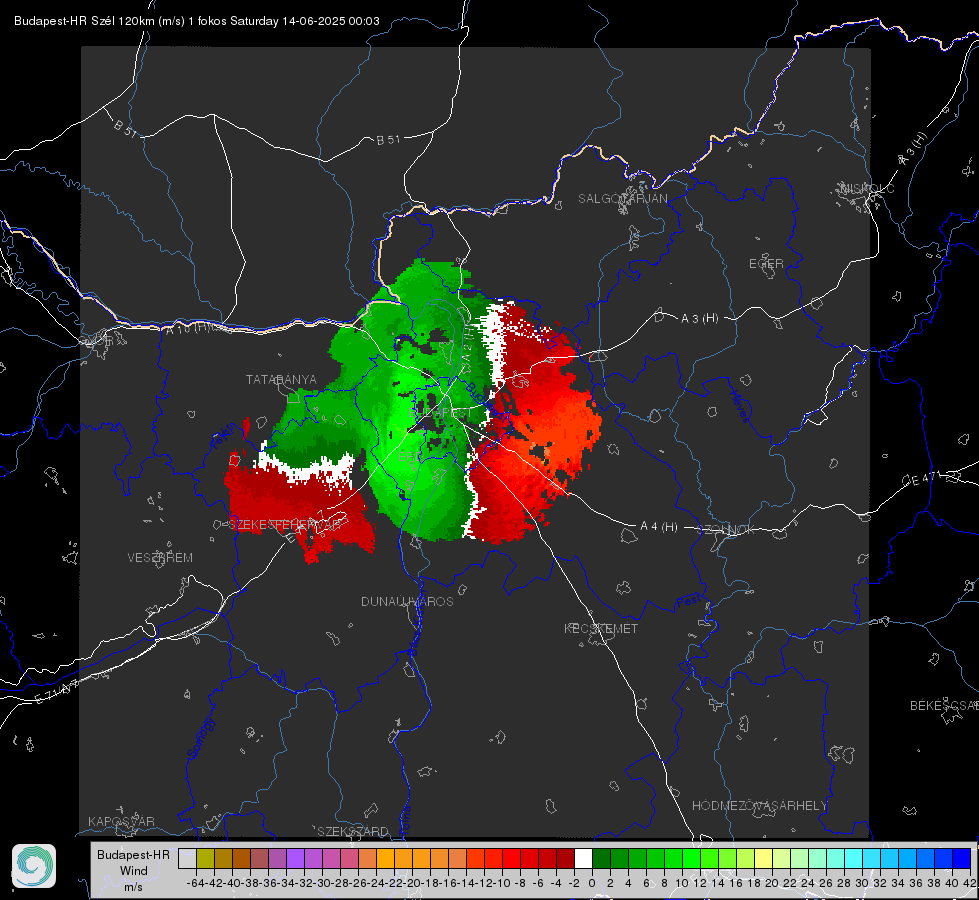Pick the cyan swatch between 28 and 30
The height and width of the screenshot is (900, 979).
pos(854,858)
